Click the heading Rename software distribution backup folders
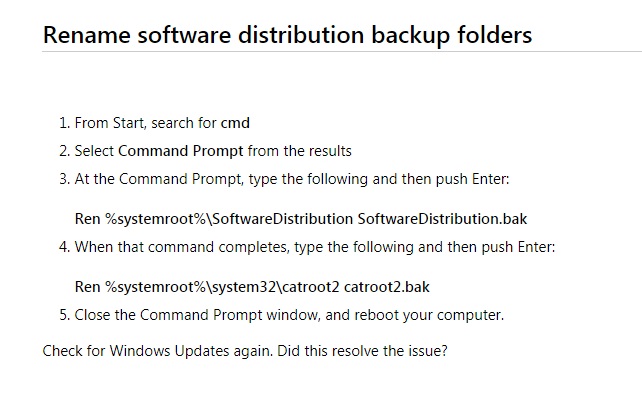642x403 pixels. coord(287,34)
